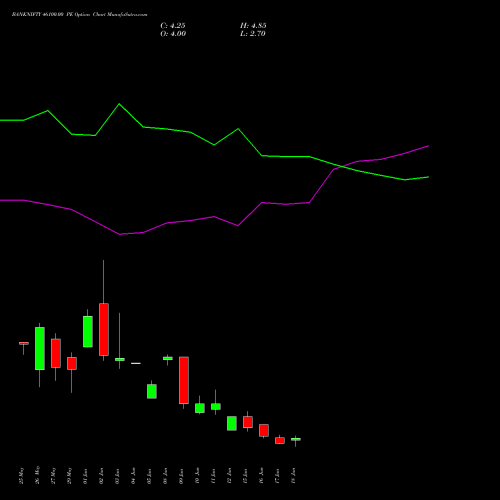Click the BANKNIFTY PE Options chart title
Screen dimensions: 500x500
79,14
